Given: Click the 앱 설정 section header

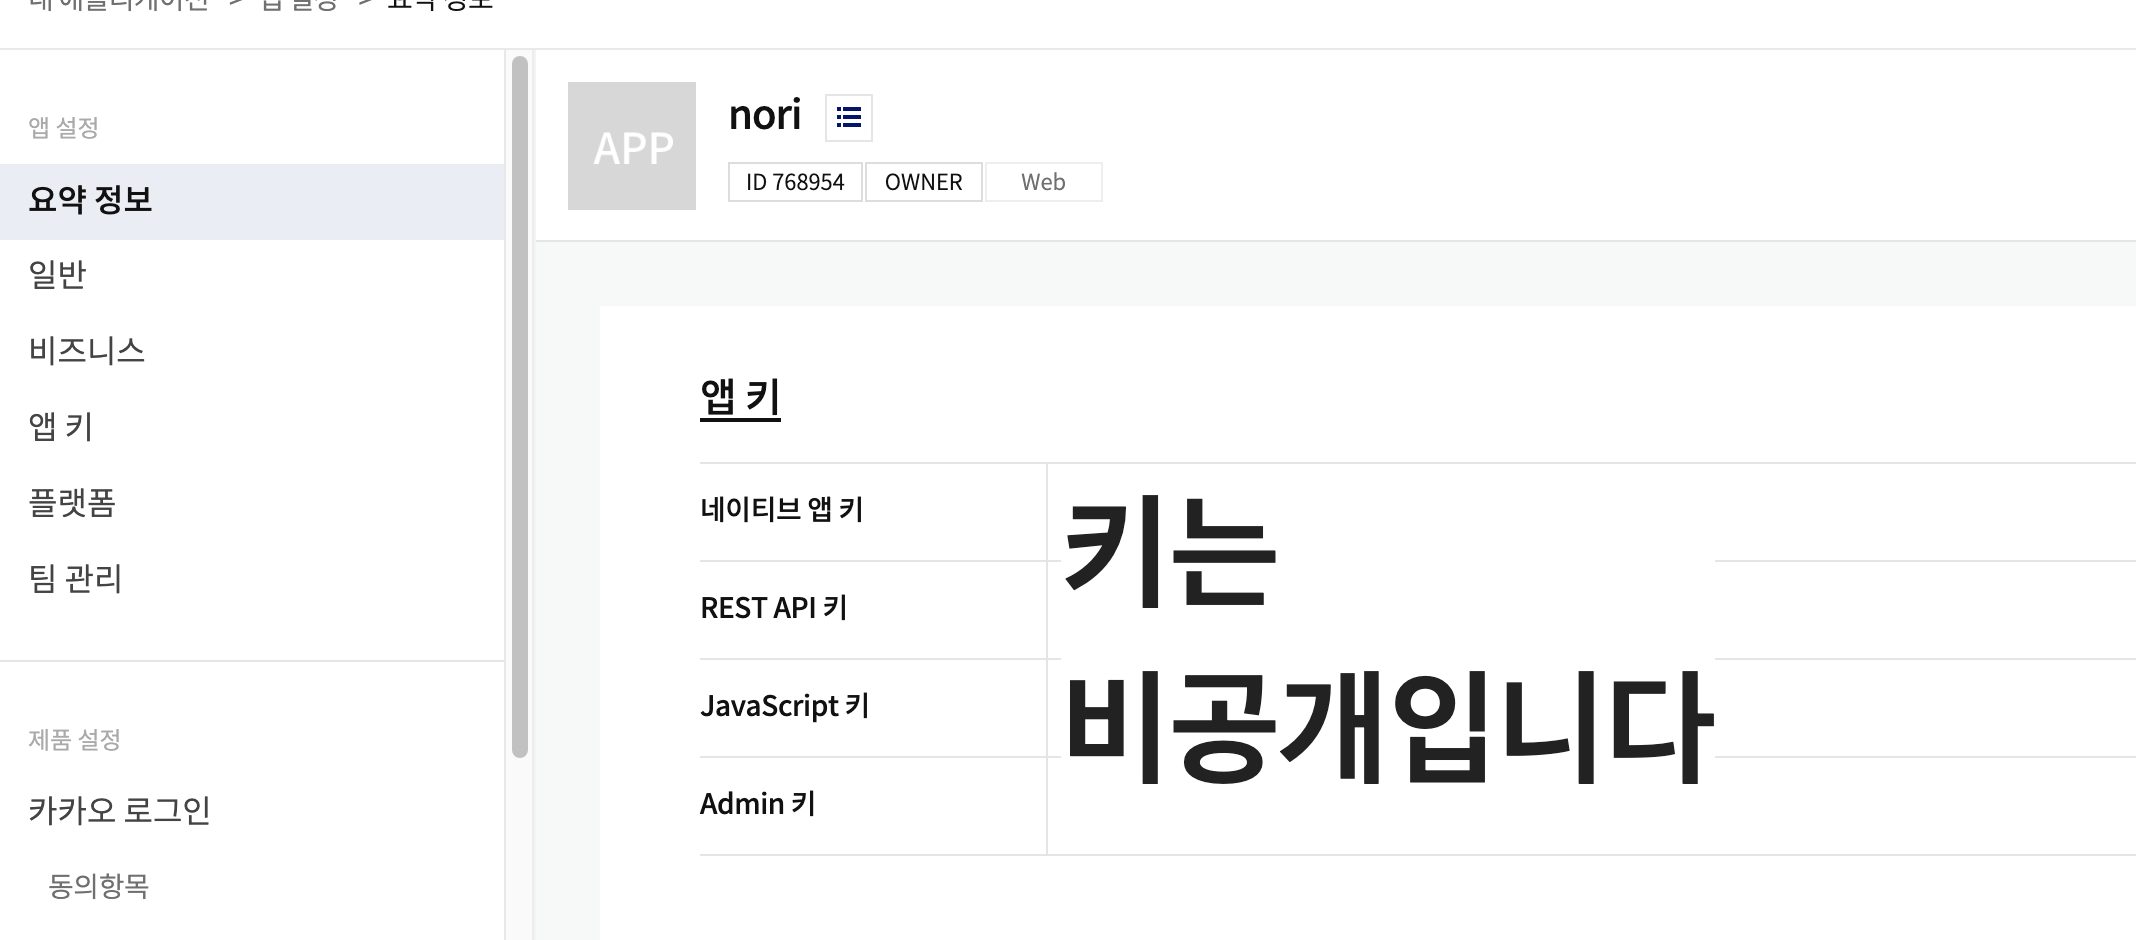Looking at the screenshot, I should pos(64,127).
